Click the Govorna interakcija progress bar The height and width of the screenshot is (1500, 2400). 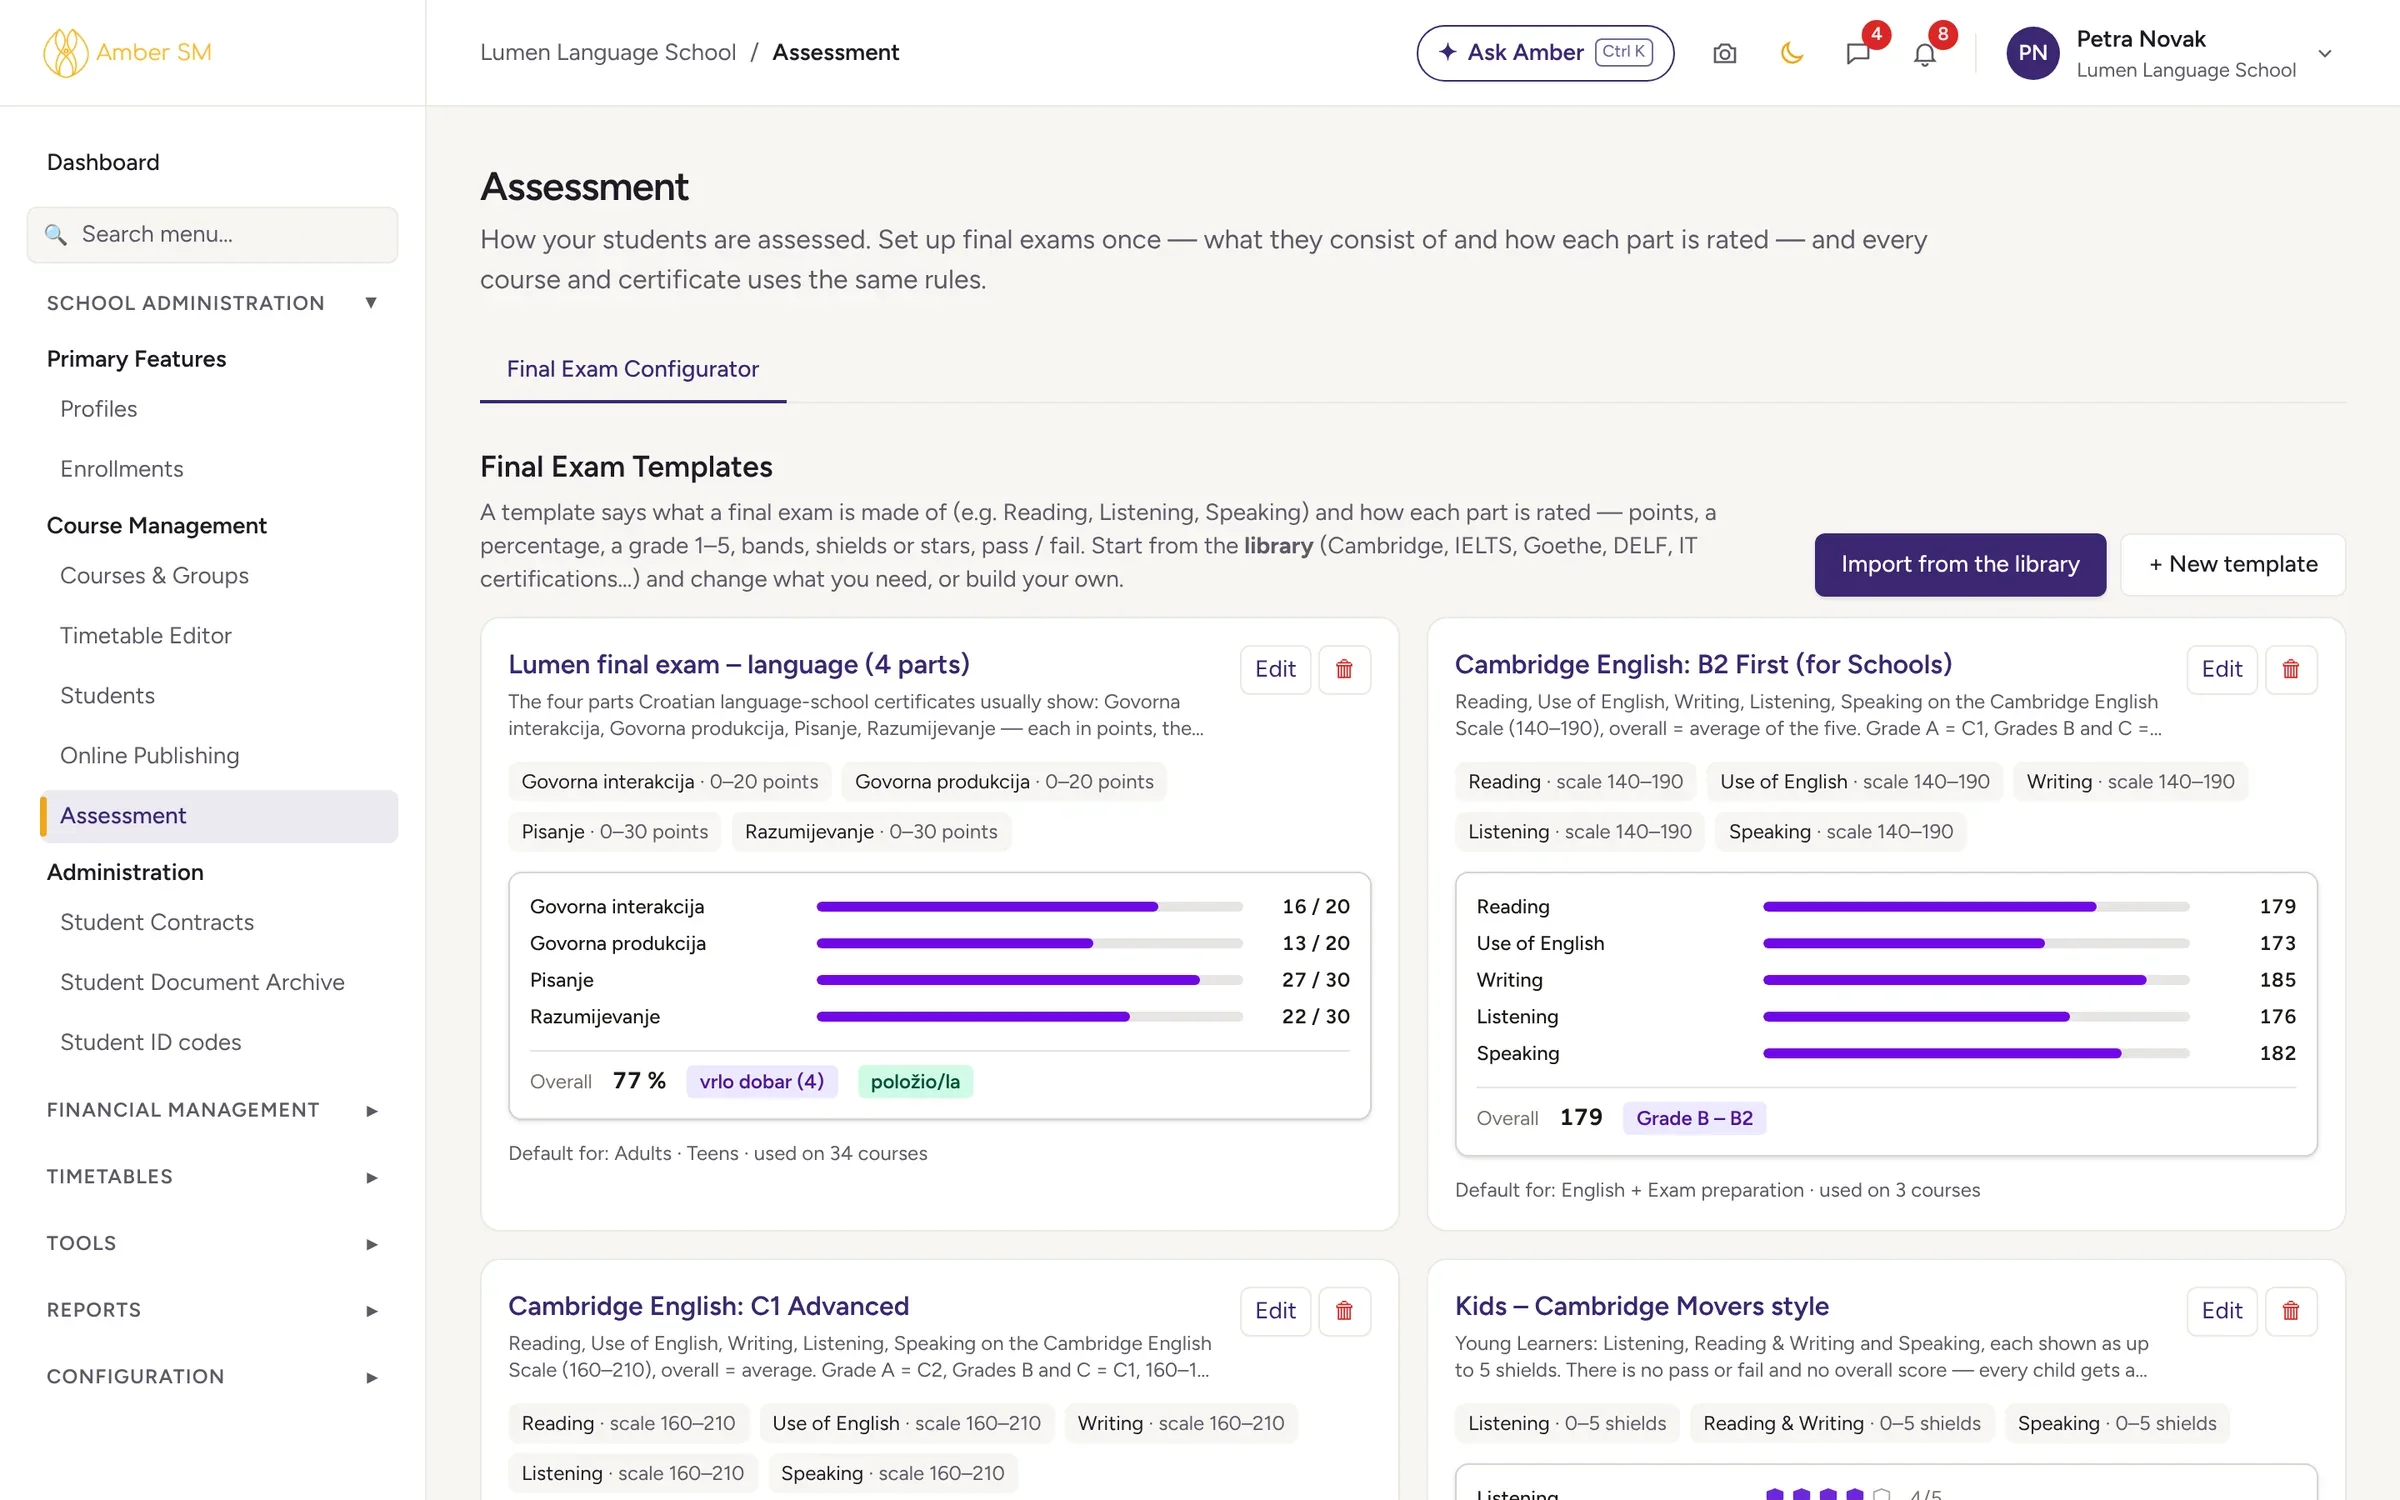(x=1029, y=907)
